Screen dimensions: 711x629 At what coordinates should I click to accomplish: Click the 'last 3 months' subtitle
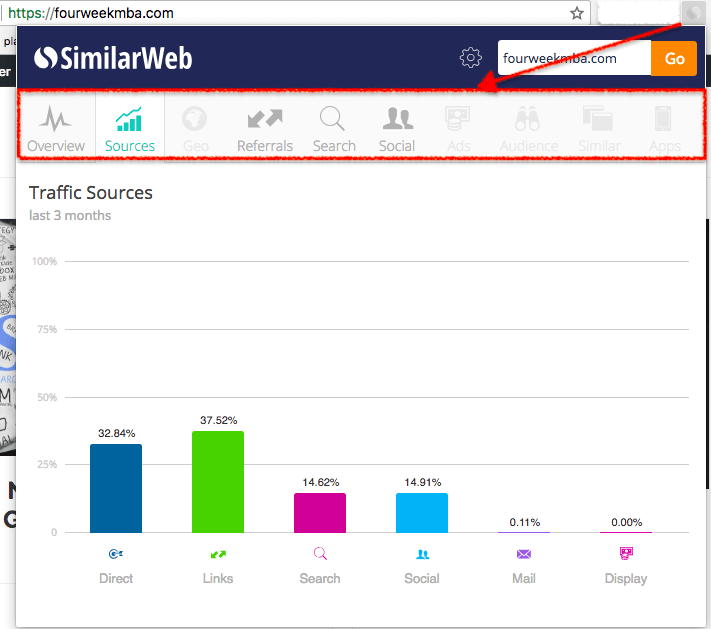click(x=70, y=215)
